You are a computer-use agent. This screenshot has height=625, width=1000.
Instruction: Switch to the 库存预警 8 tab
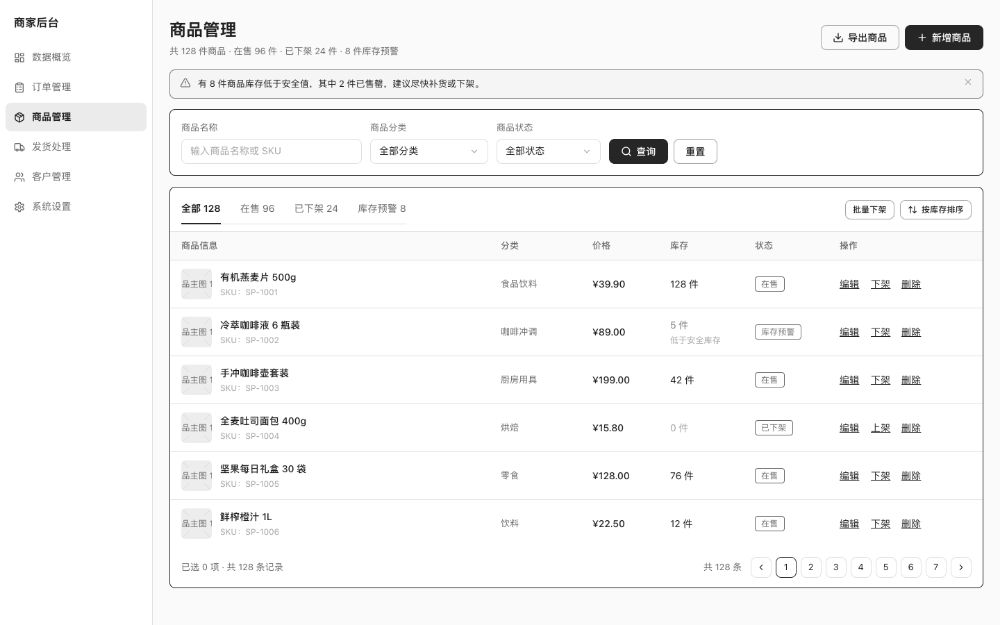(381, 209)
